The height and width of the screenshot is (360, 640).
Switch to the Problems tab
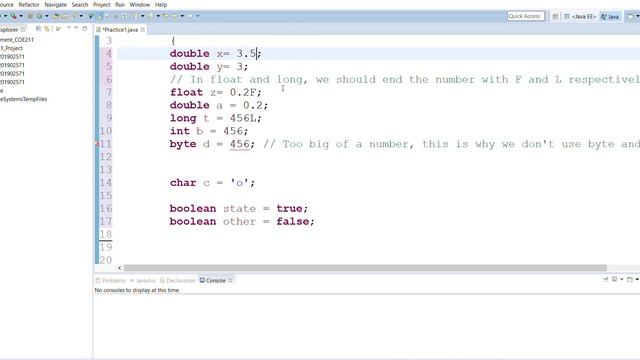111,280
